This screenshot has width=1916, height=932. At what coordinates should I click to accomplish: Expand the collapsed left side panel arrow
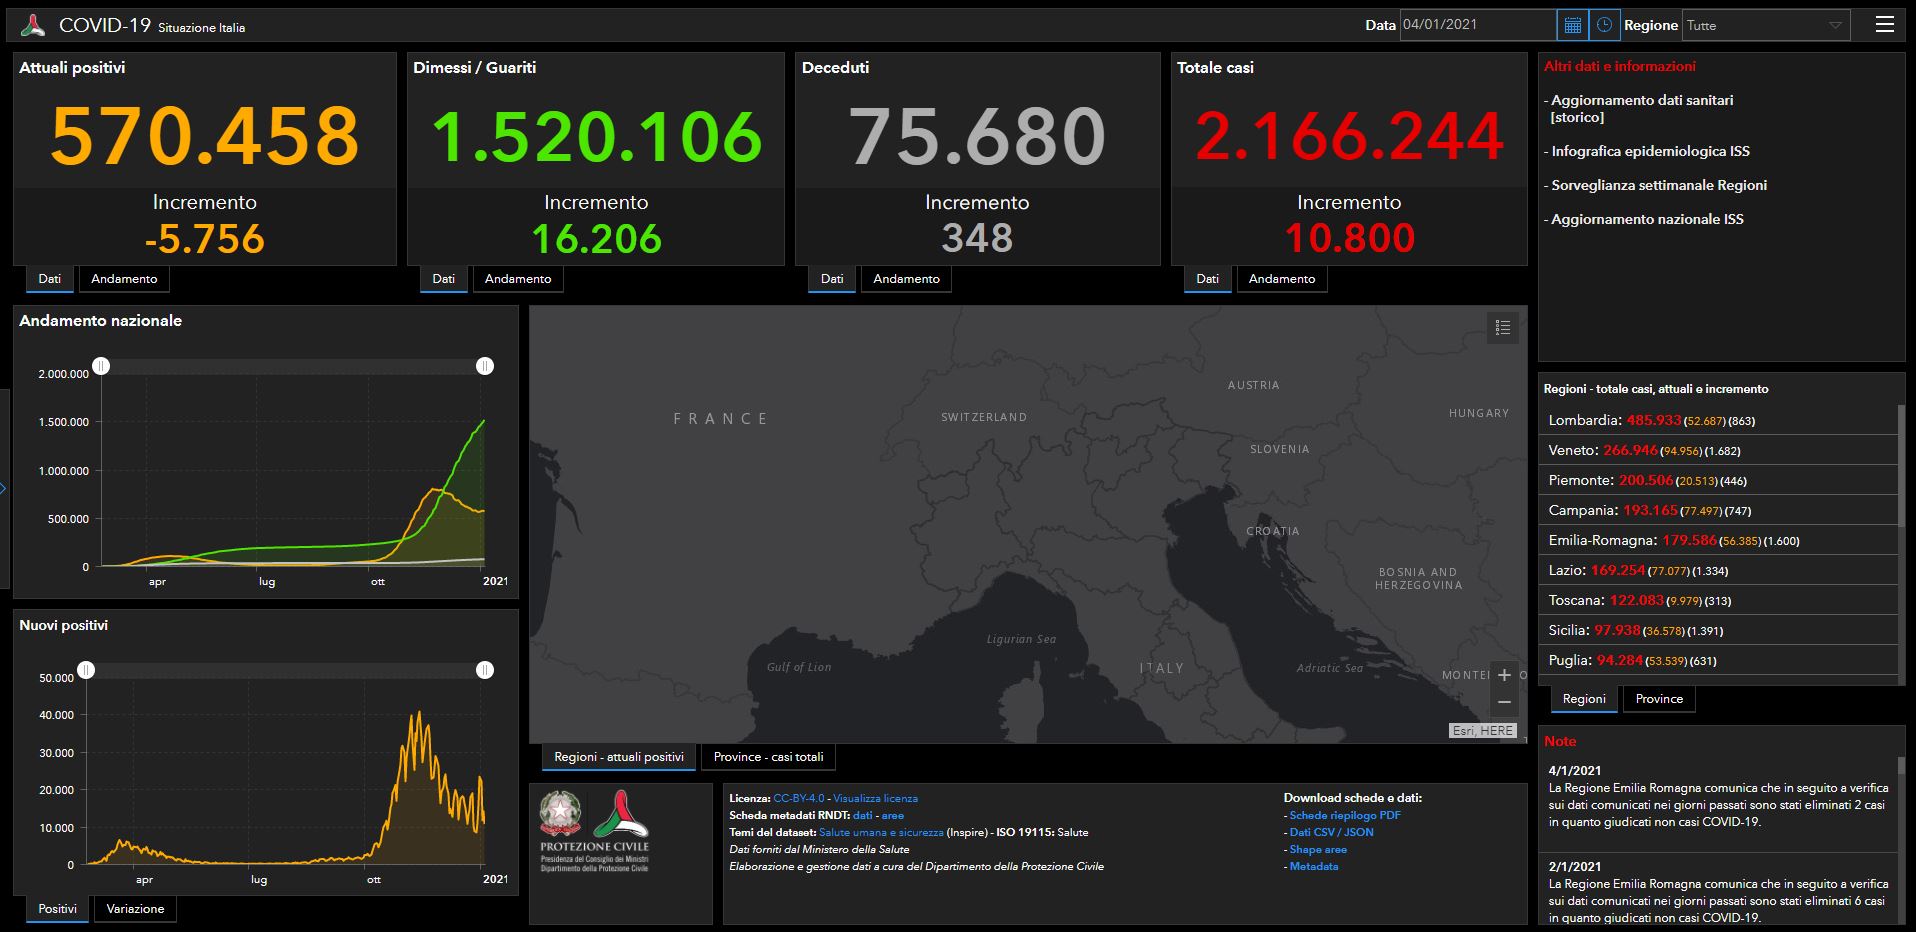pos(4,489)
